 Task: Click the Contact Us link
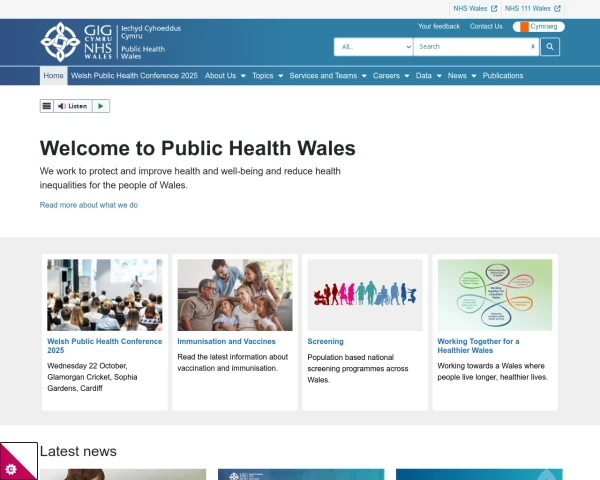tap(486, 26)
